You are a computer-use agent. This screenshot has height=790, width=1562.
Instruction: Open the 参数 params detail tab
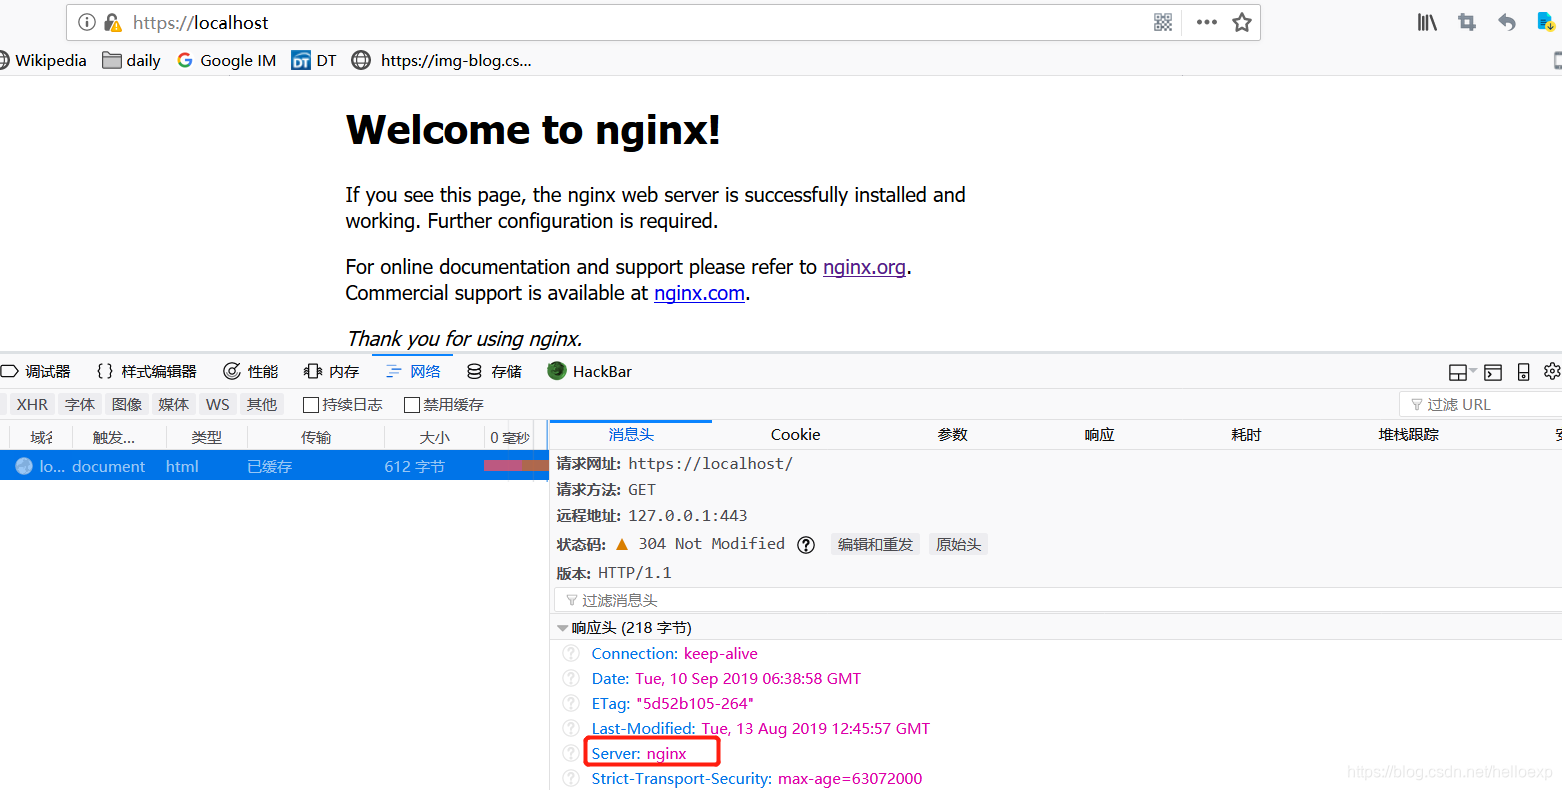coord(952,434)
